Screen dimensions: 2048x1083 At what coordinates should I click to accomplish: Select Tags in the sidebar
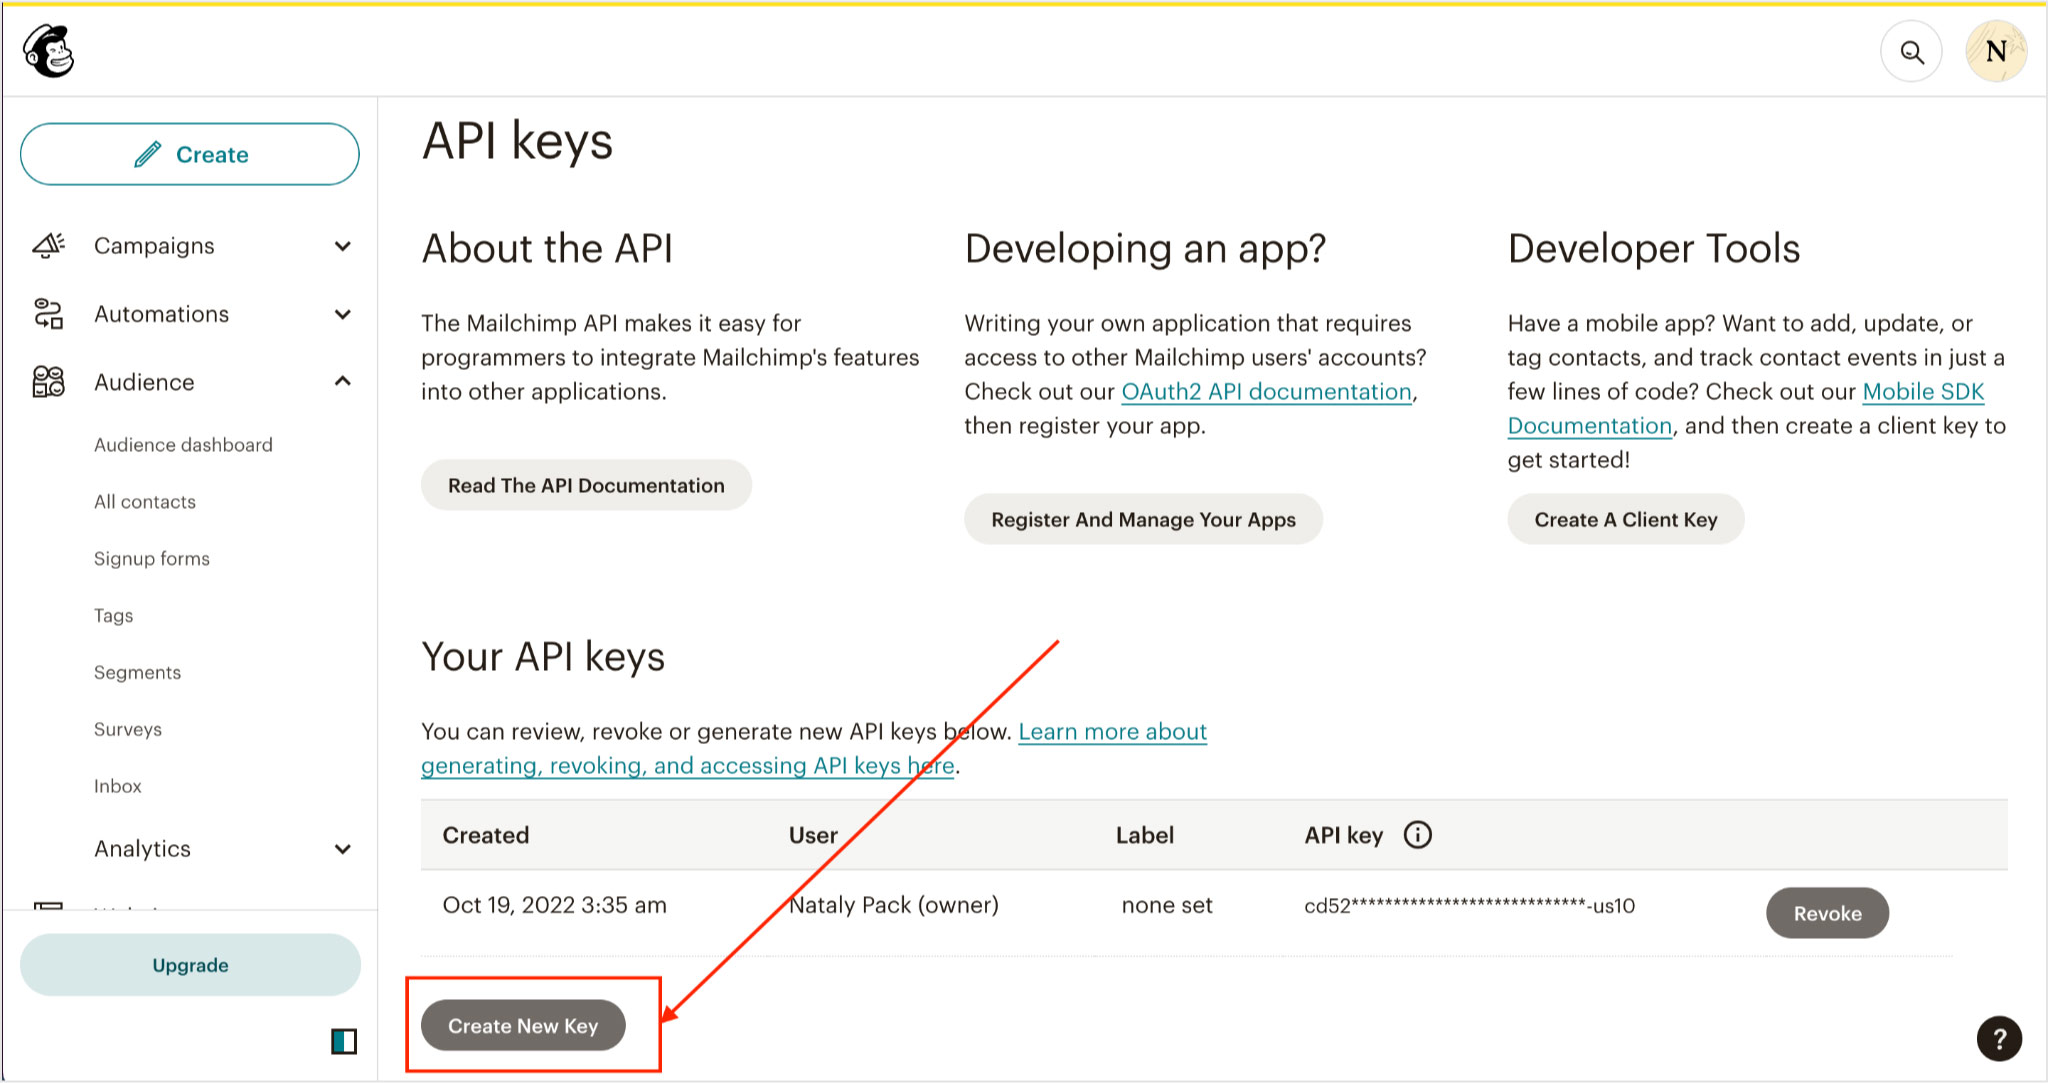(x=113, y=616)
